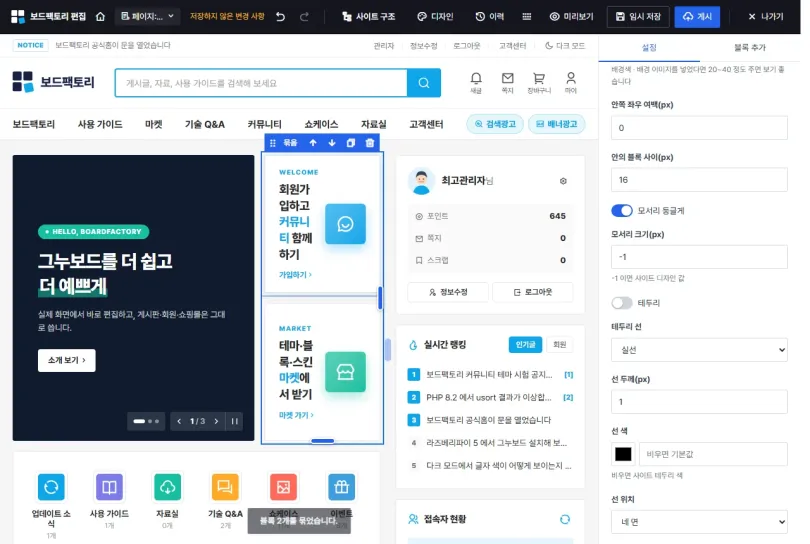The image size is (810, 544).
Task: Click the home icon in editor toolbar
Action: point(100,17)
